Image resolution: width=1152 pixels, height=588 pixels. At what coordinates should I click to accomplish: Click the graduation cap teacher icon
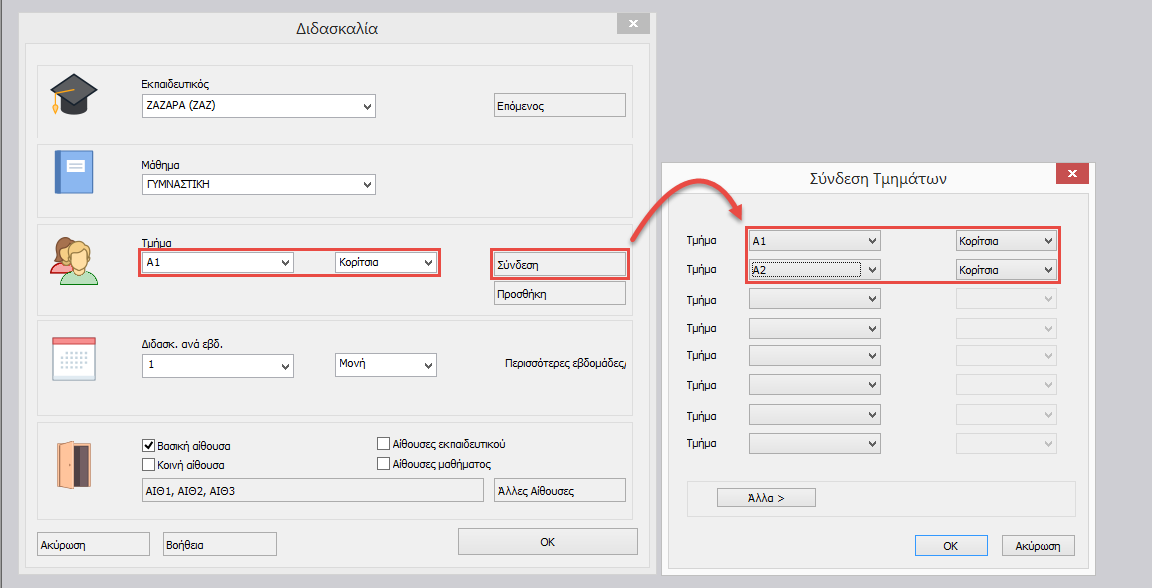(68, 95)
